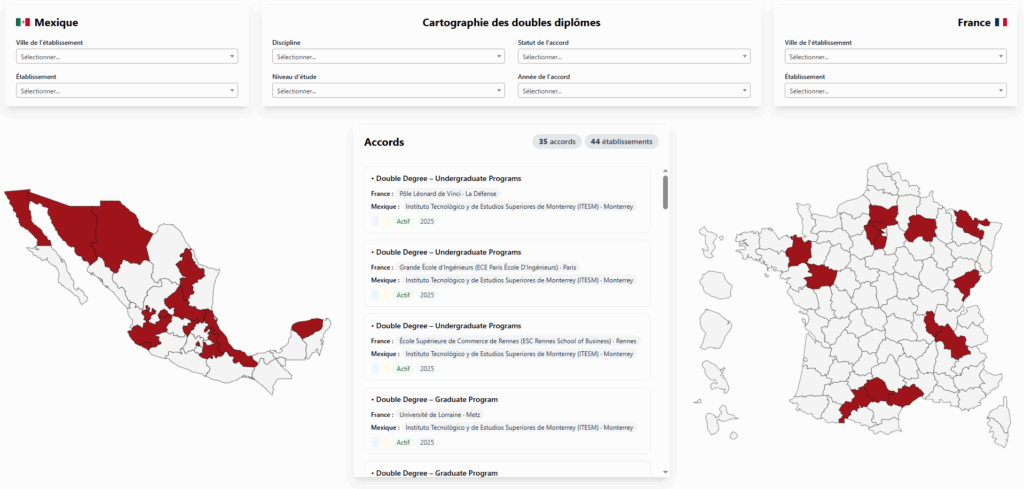Click the 35 accords counter badge

tap(557, 142)
